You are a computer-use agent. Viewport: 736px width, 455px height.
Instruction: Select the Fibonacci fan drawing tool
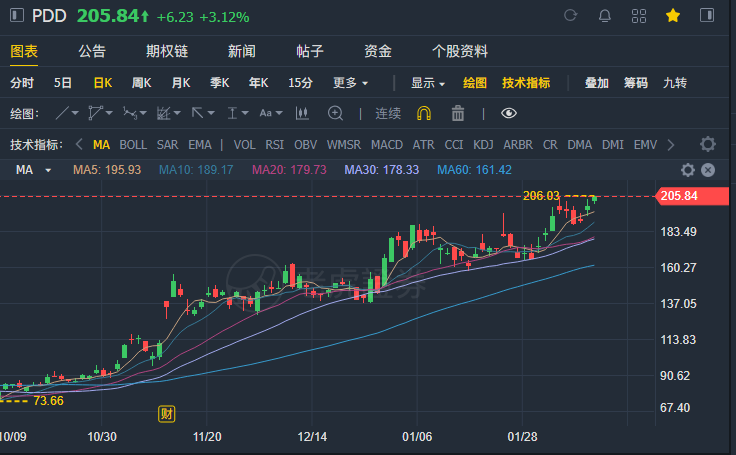coord(164,113)
